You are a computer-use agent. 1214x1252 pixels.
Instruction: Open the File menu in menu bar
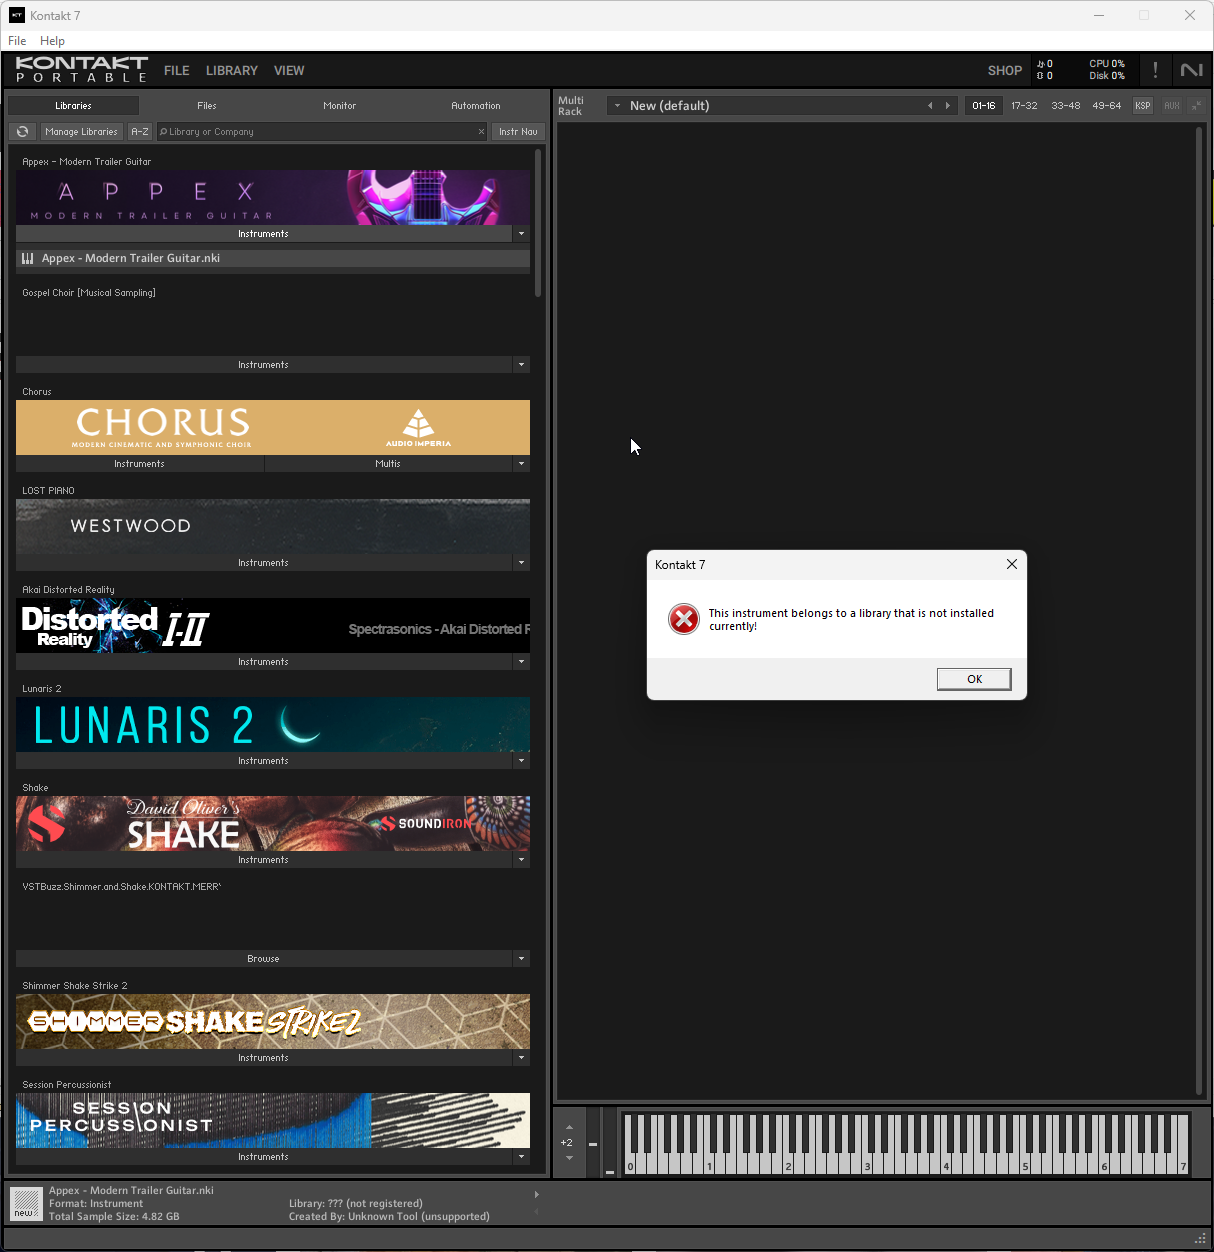[17, 41]
